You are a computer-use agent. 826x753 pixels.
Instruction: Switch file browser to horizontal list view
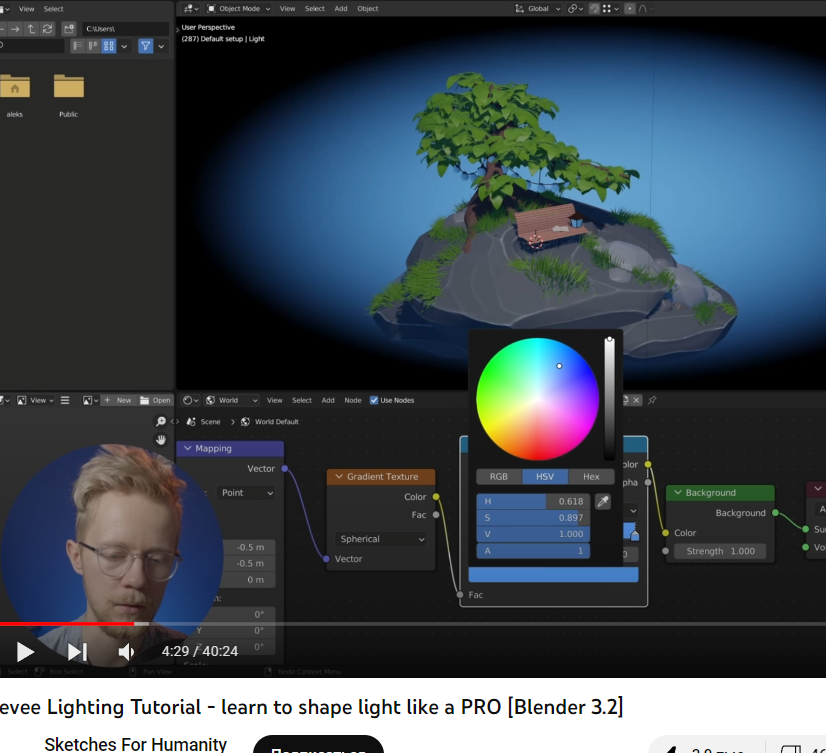(x=93, y=46)
